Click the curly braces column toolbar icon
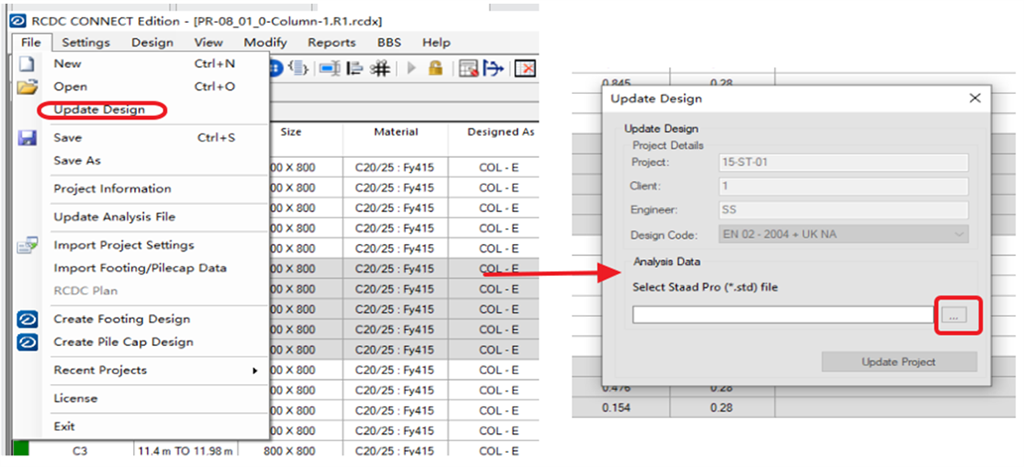Screen dimensions: 1024x467 pyautogui.click(x=298, y=68)
